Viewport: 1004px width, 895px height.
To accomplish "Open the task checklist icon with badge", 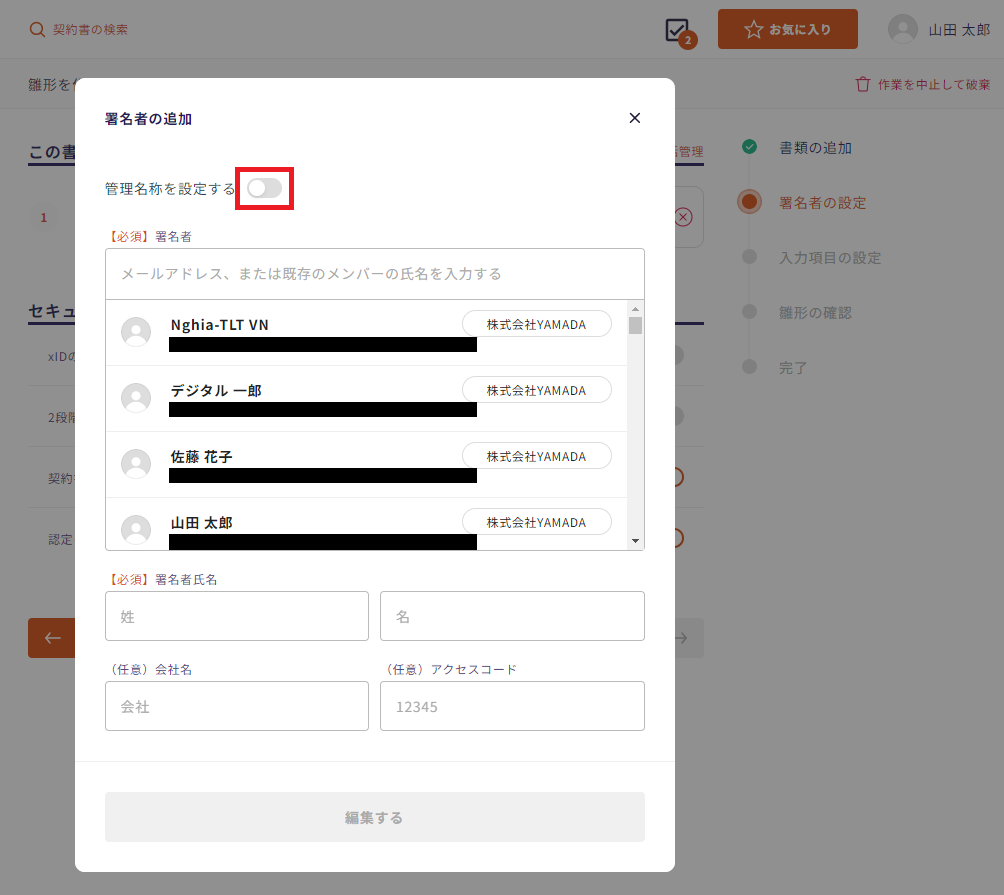I will point(678,30).
